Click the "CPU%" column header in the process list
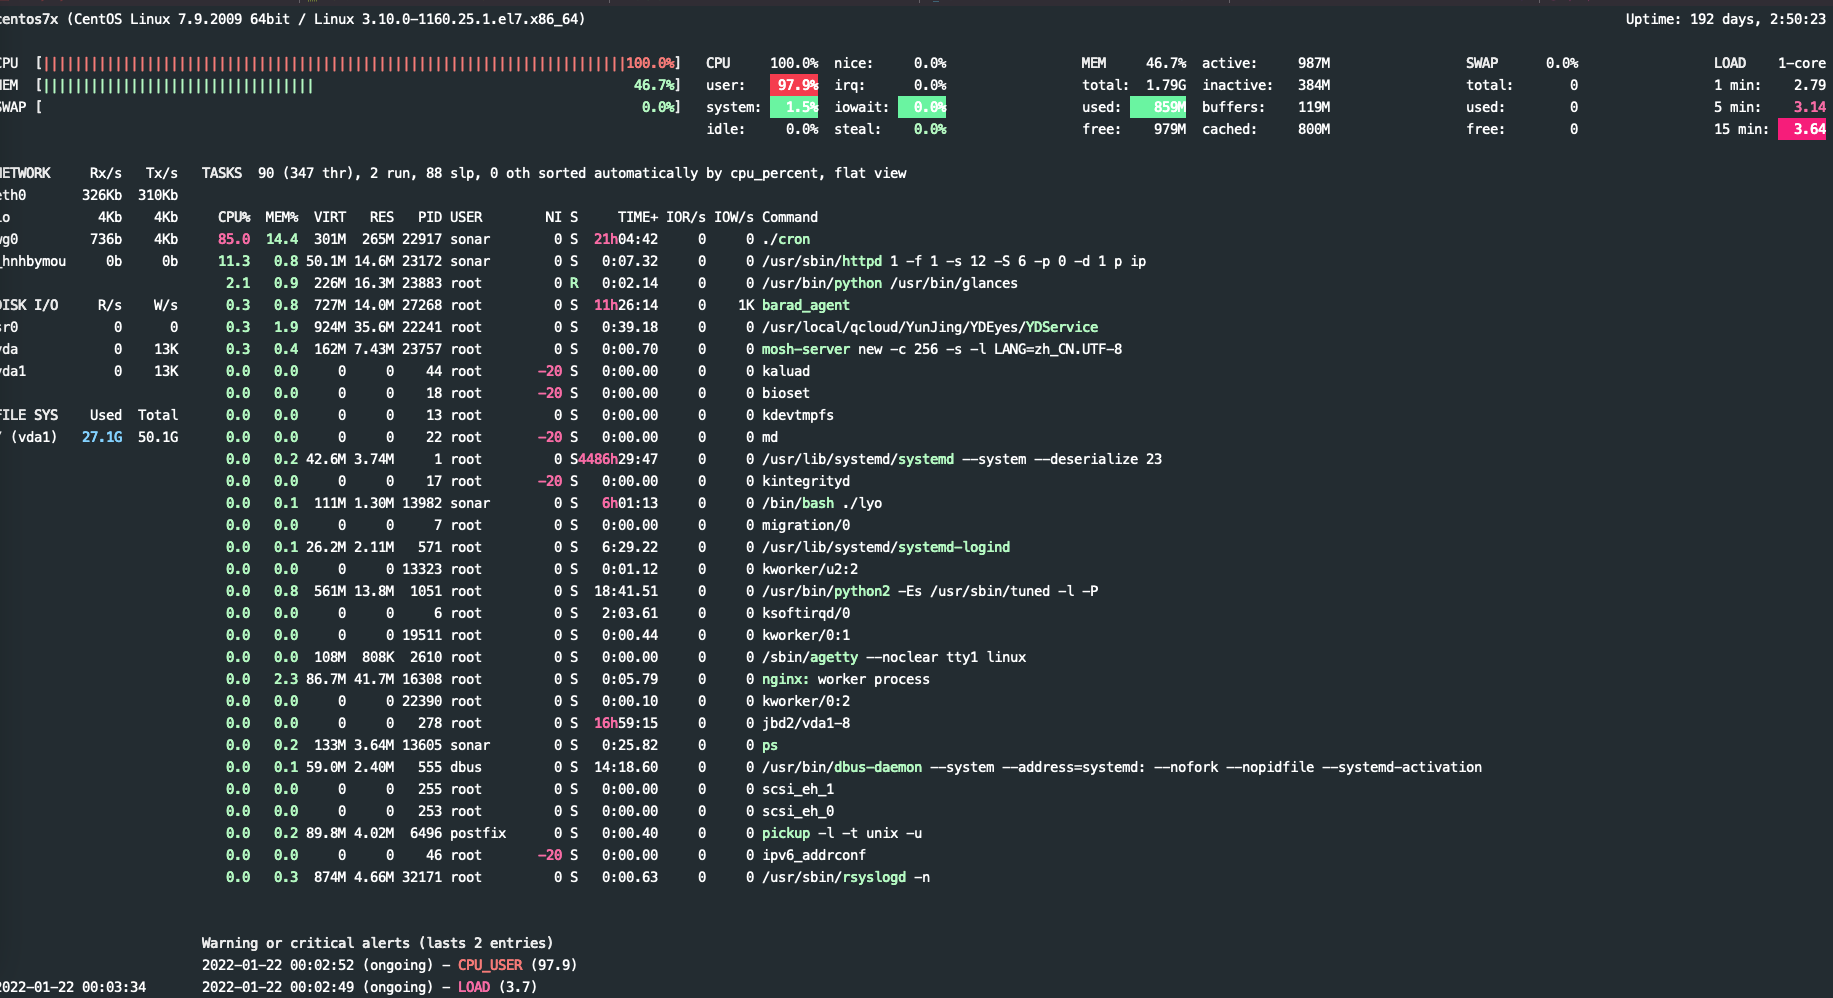The width and height of the screenshot is (1833, 998). pyautogui.click(x=234, y=217)
